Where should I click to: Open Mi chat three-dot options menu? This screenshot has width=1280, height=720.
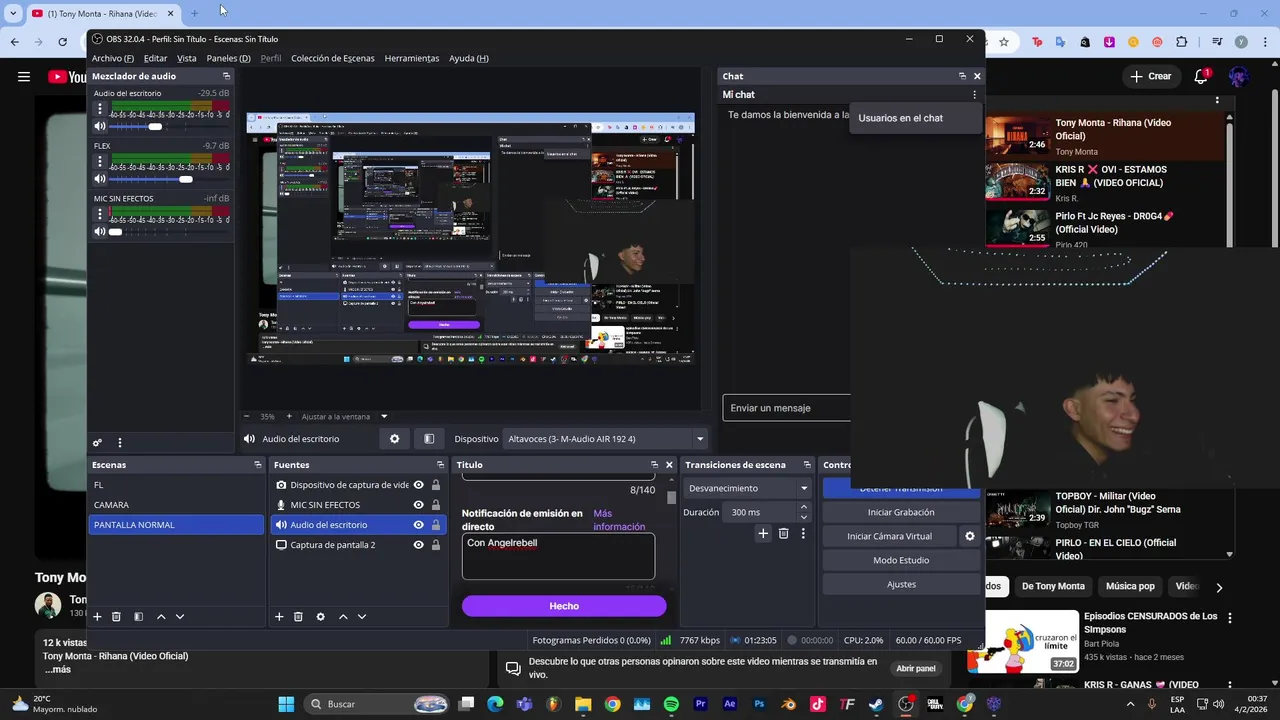click(974, 95)
